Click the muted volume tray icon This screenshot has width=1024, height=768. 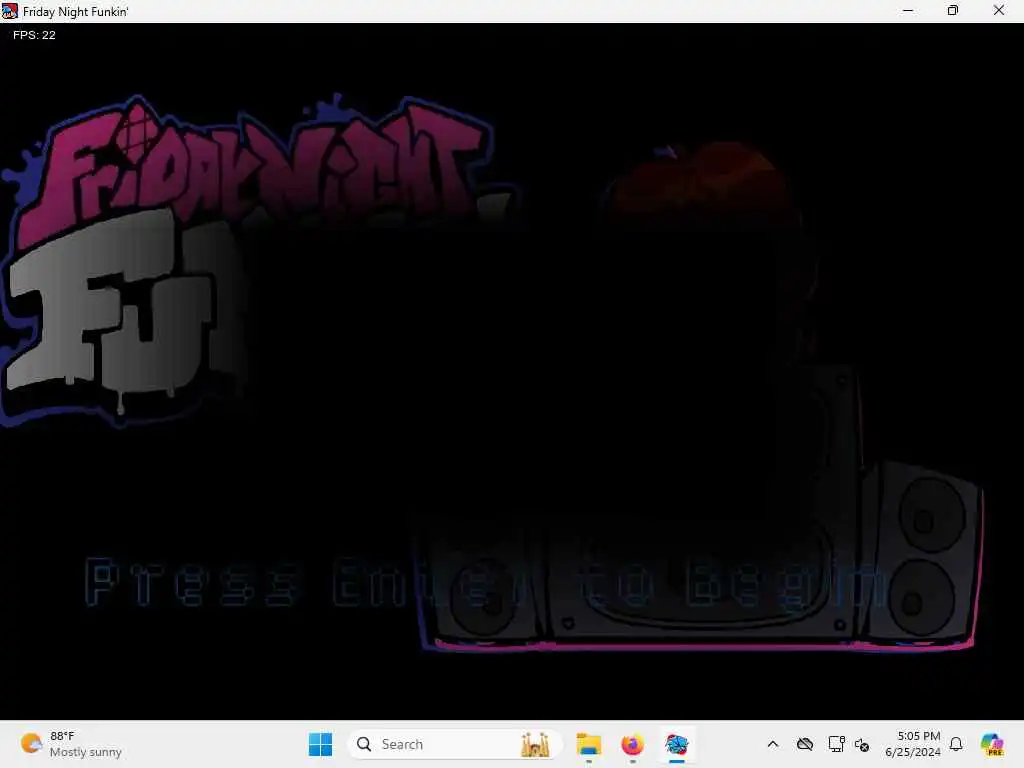tap(862, 744)
